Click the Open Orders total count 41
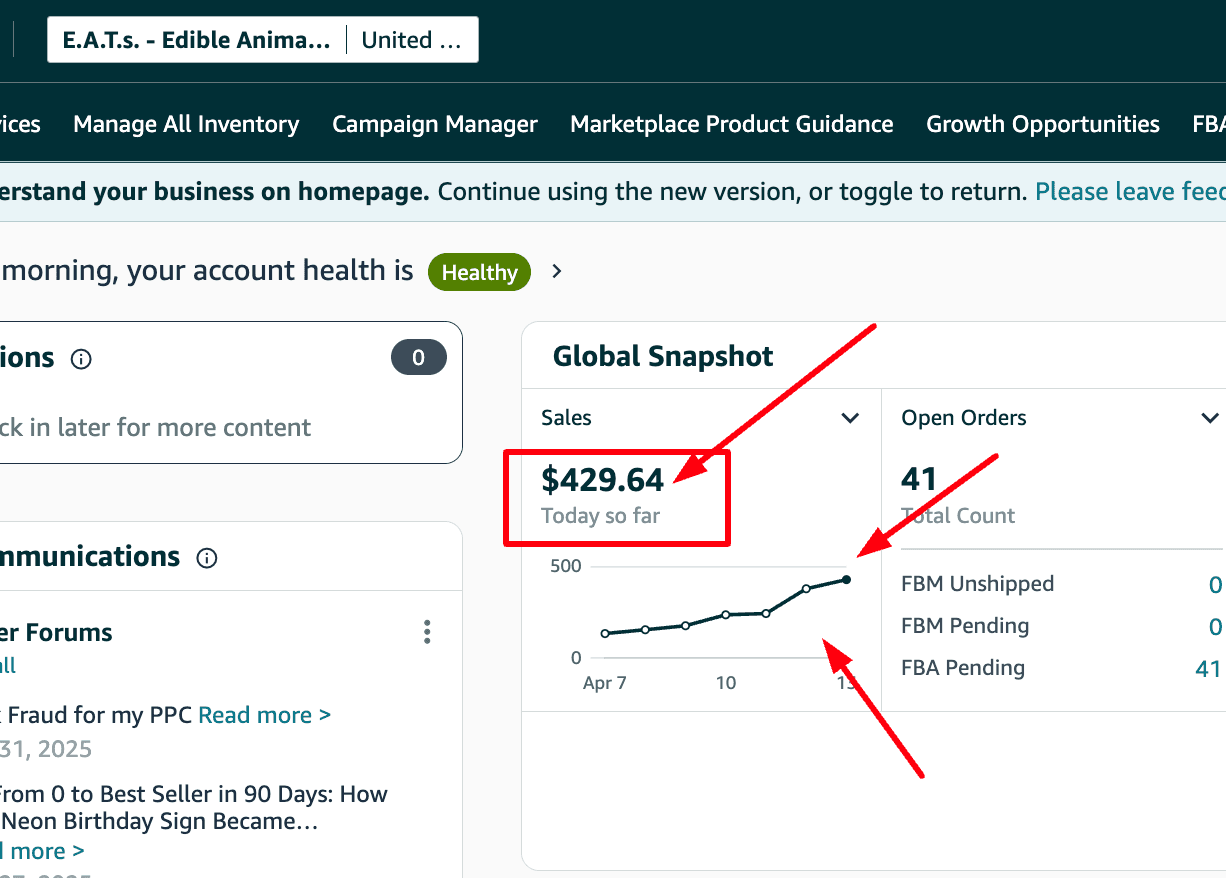This screenshot has height=878, width=1226. (919, 480)
